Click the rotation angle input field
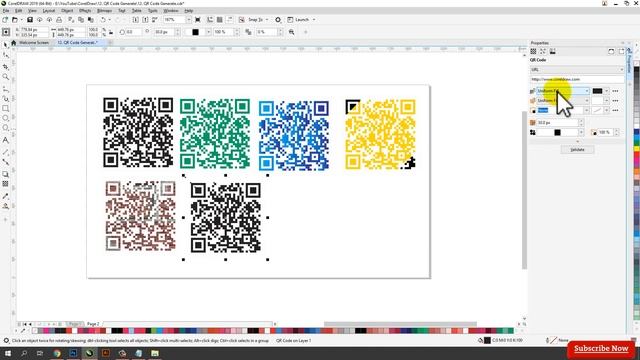Screen dimensions: 640x360 [133, 32]
